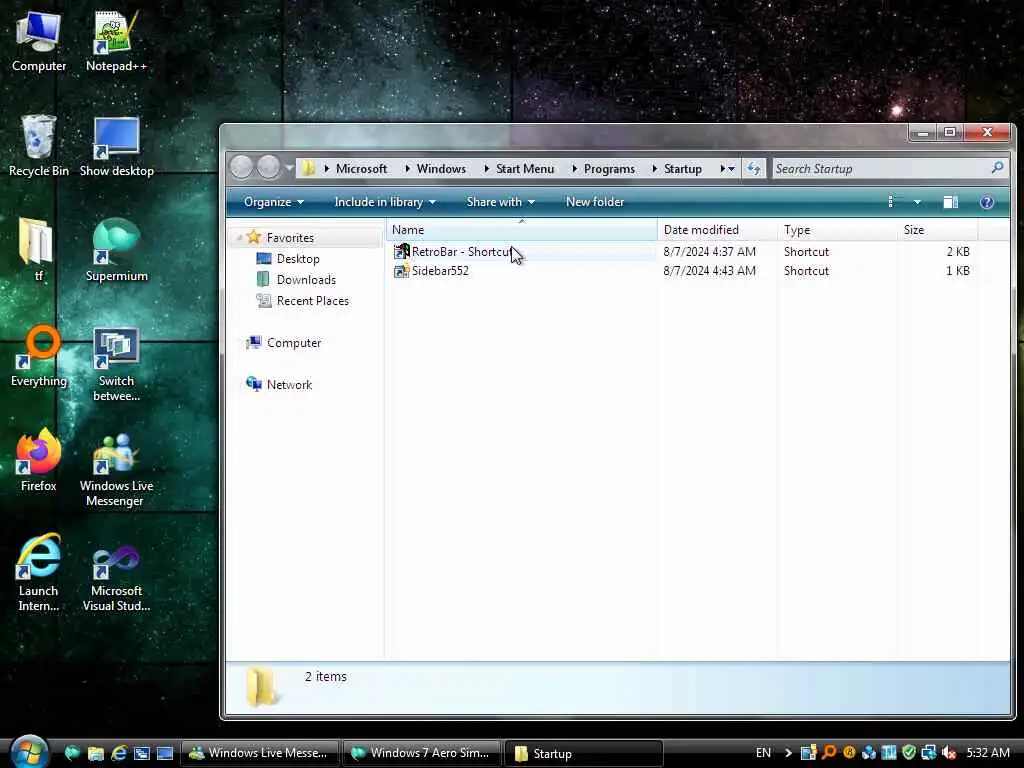
Task: Launch Notepad++ from the desktop
Action: click(x=116, y=40)
